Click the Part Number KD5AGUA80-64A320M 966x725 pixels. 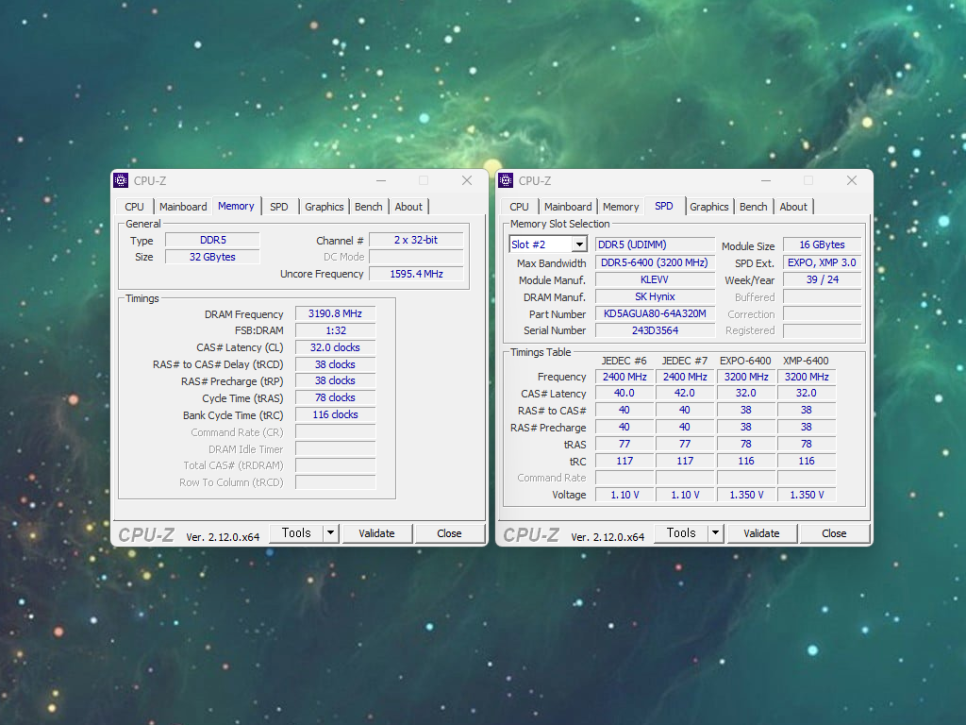(x=655, y=314)
